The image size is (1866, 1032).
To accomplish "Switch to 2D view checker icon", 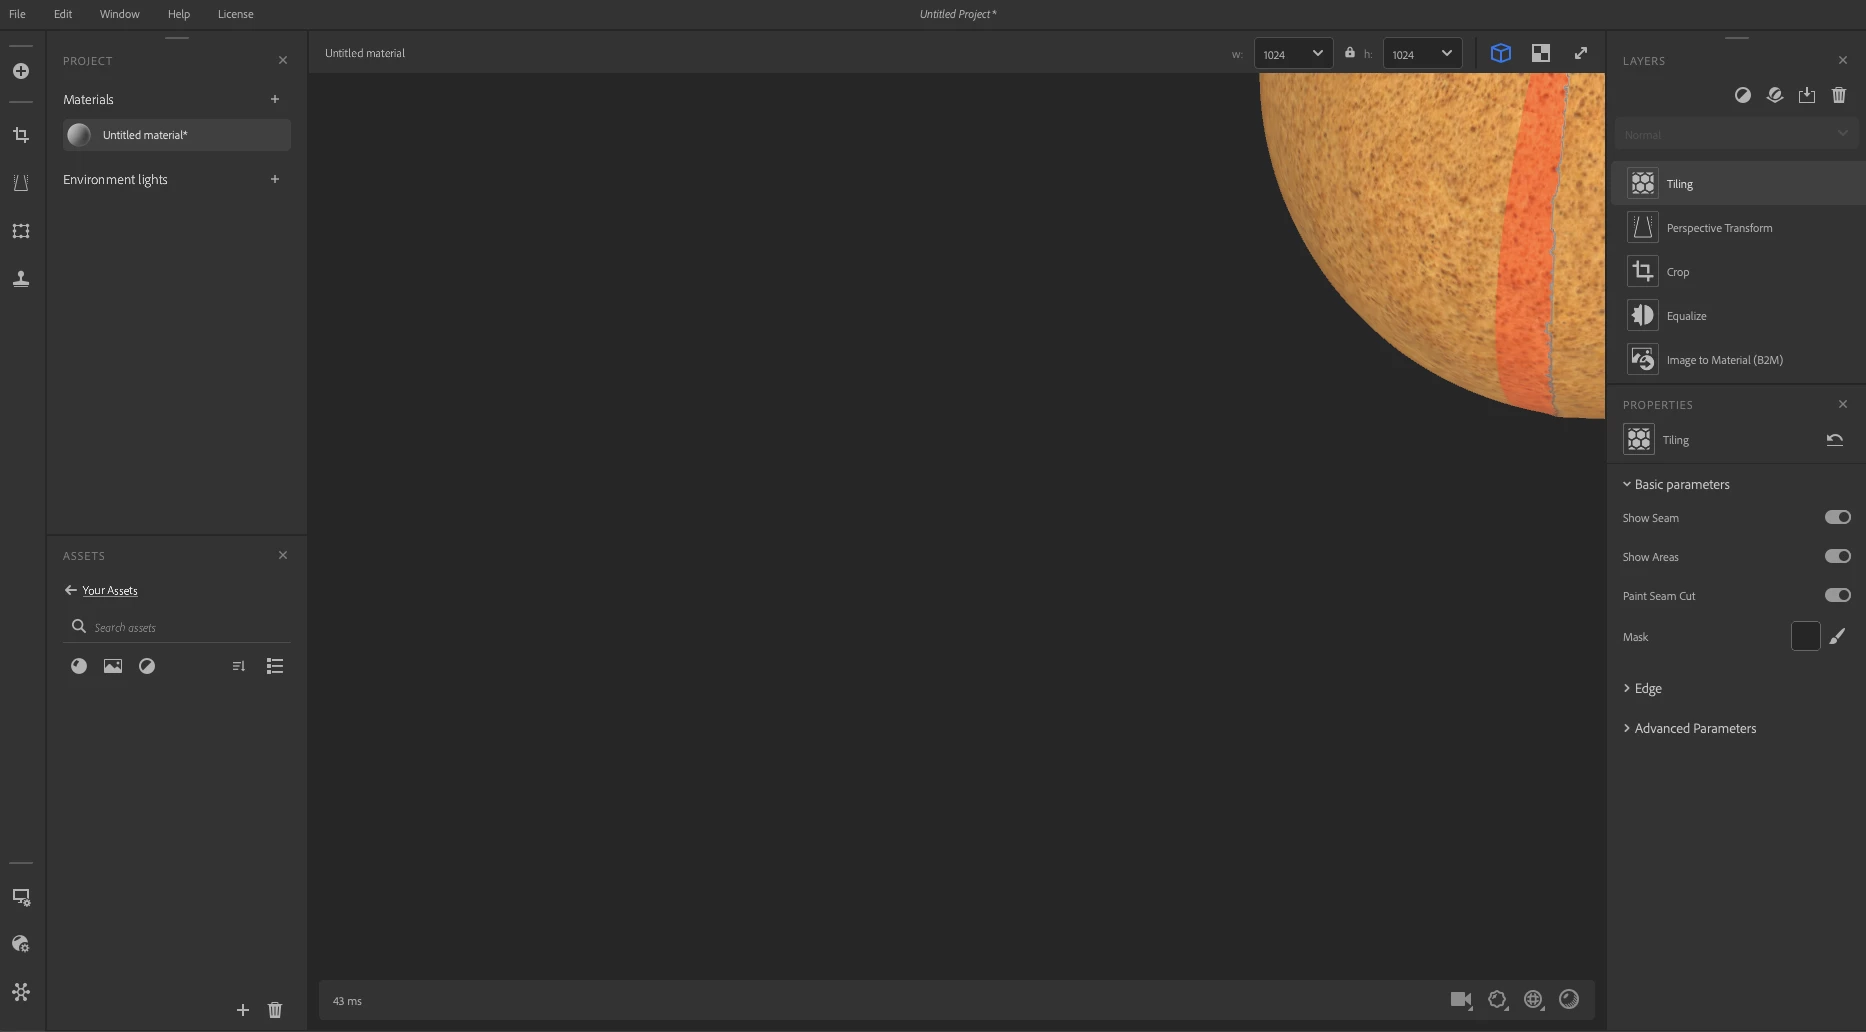I will click(1541, 53).
